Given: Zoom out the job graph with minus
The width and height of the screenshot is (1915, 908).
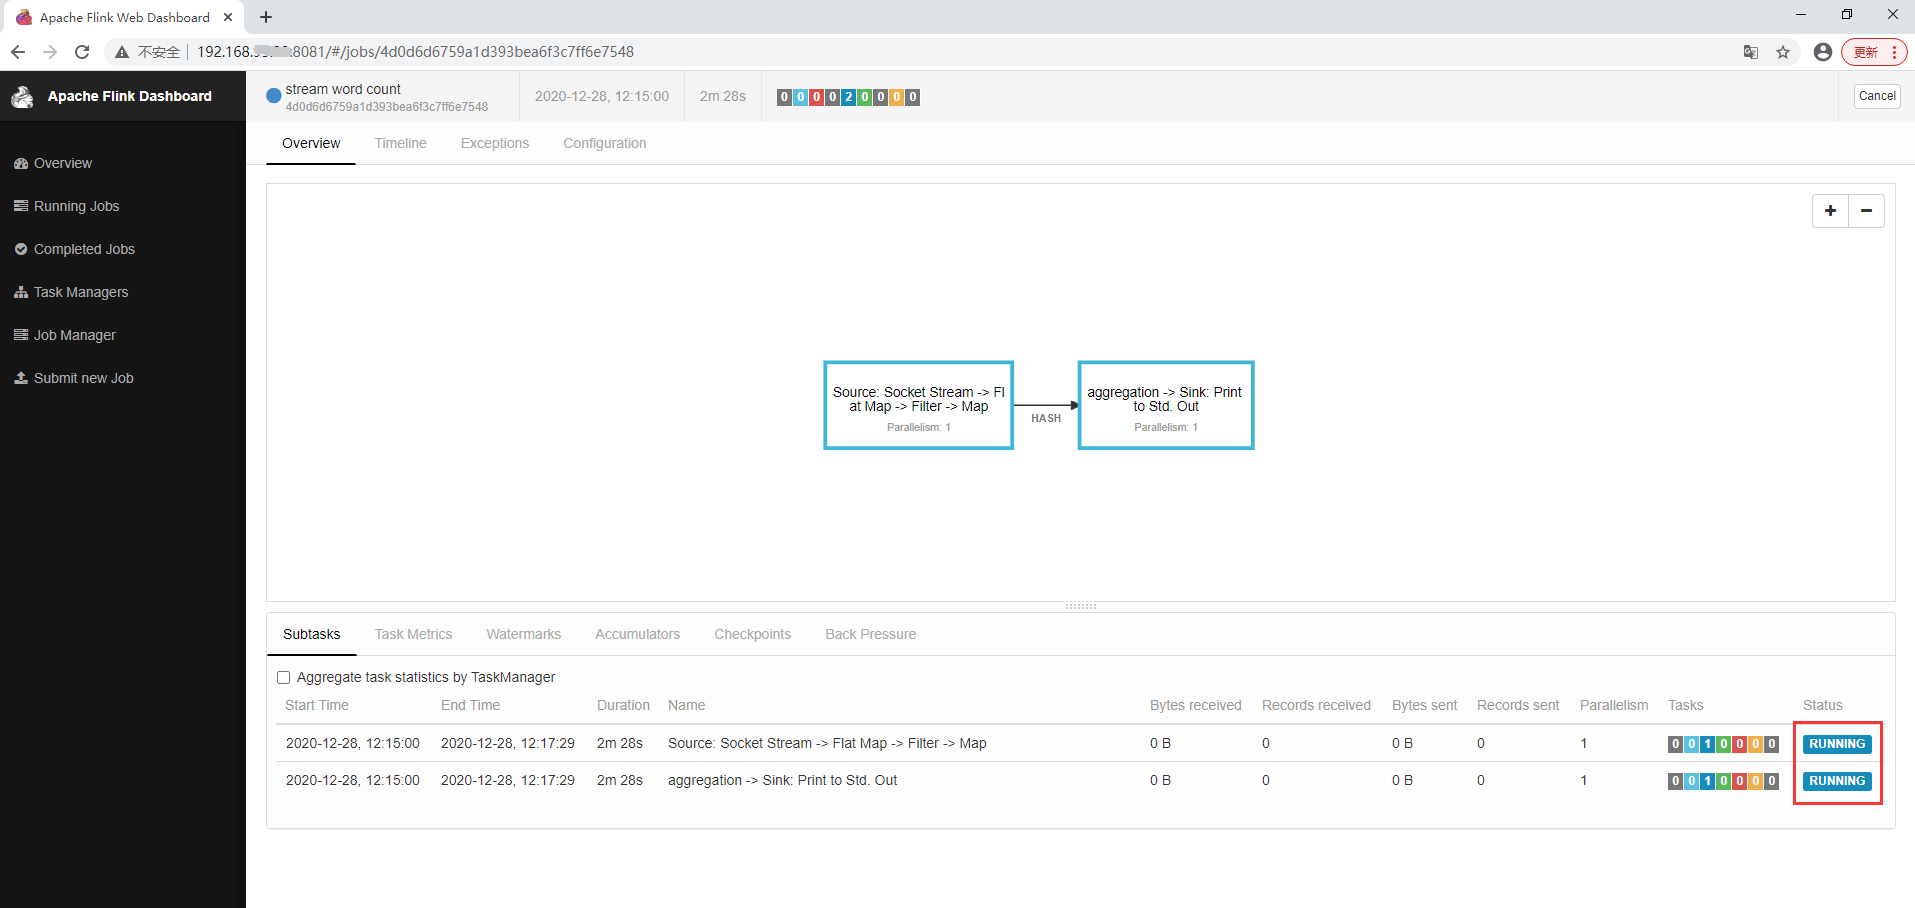Looking at the screenshot, I should tap(1866, 211).
